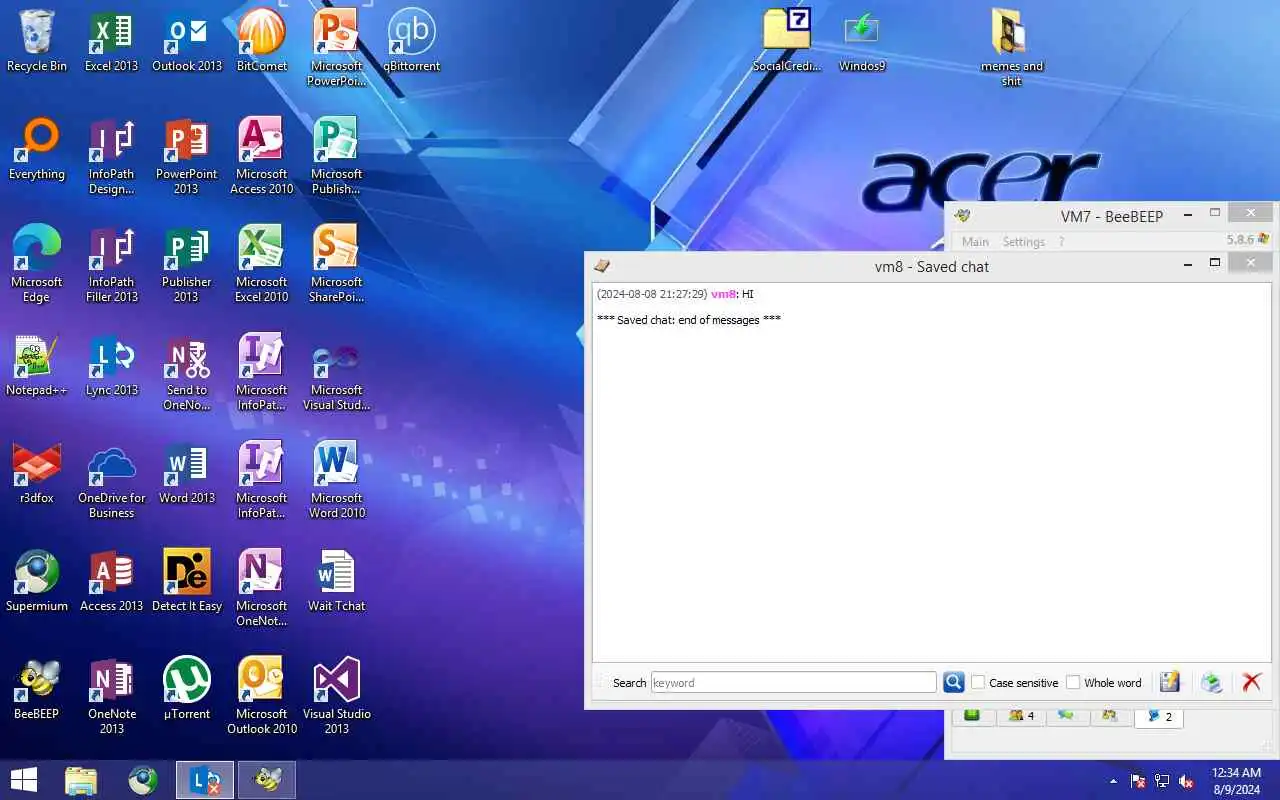The width and height of the screenshot is (1280, 800).
Task: Click the Microsoft Access 2010 icon
Action: [262, 156]
